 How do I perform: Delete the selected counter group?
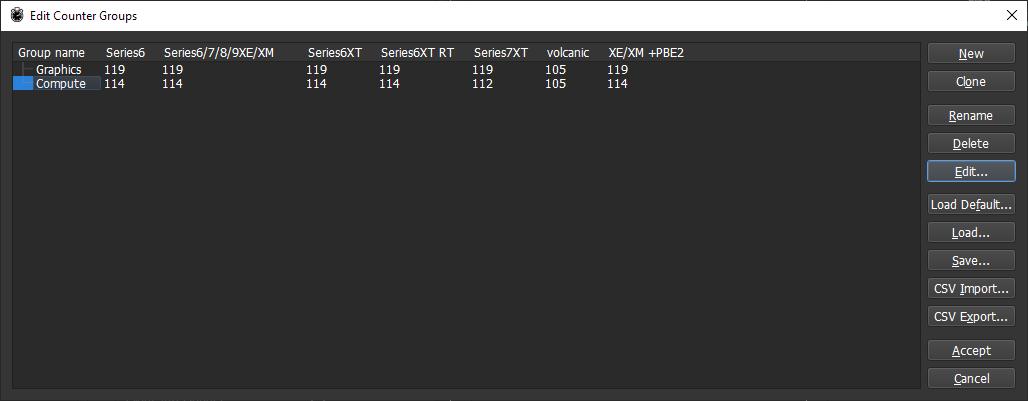tap(971, 144)
